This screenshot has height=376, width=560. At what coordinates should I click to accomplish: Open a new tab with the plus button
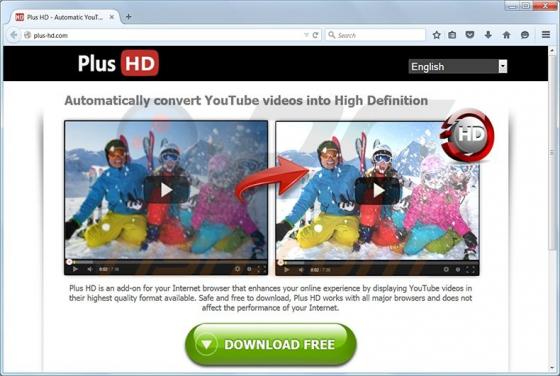tap(129, 16)
